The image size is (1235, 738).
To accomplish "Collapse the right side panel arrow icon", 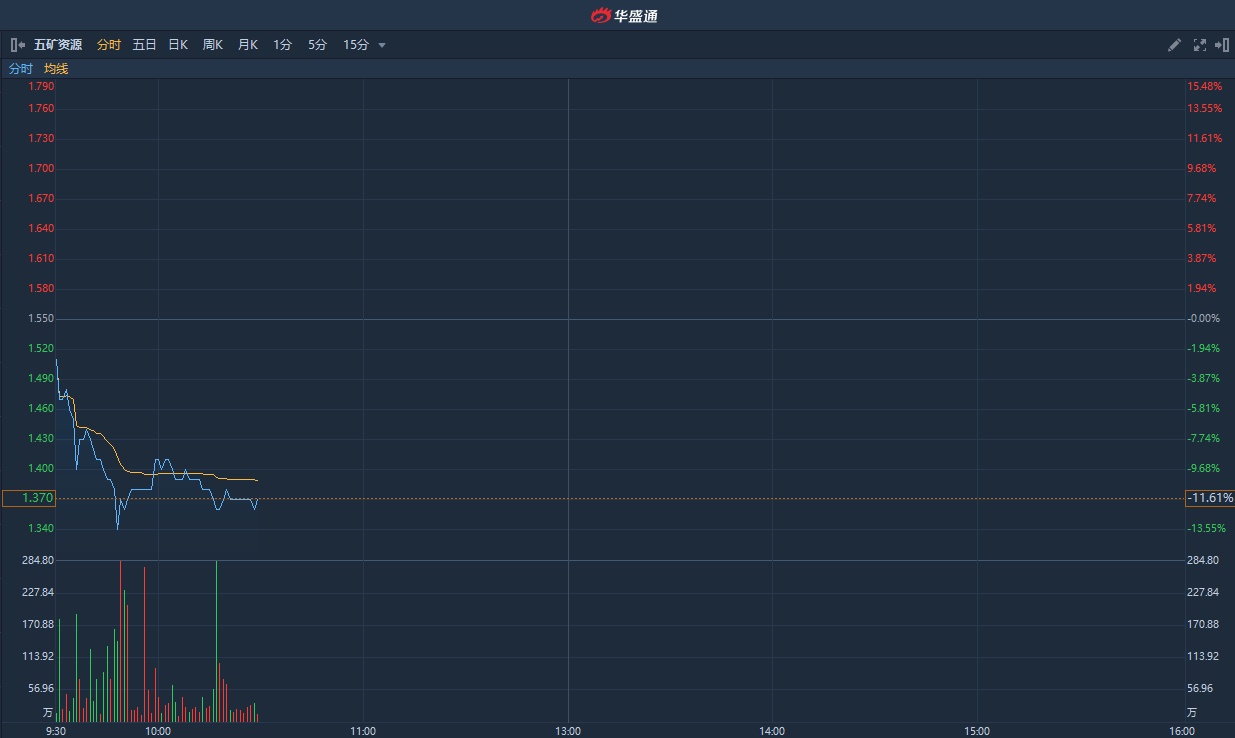I will [x=1222, y=45].
